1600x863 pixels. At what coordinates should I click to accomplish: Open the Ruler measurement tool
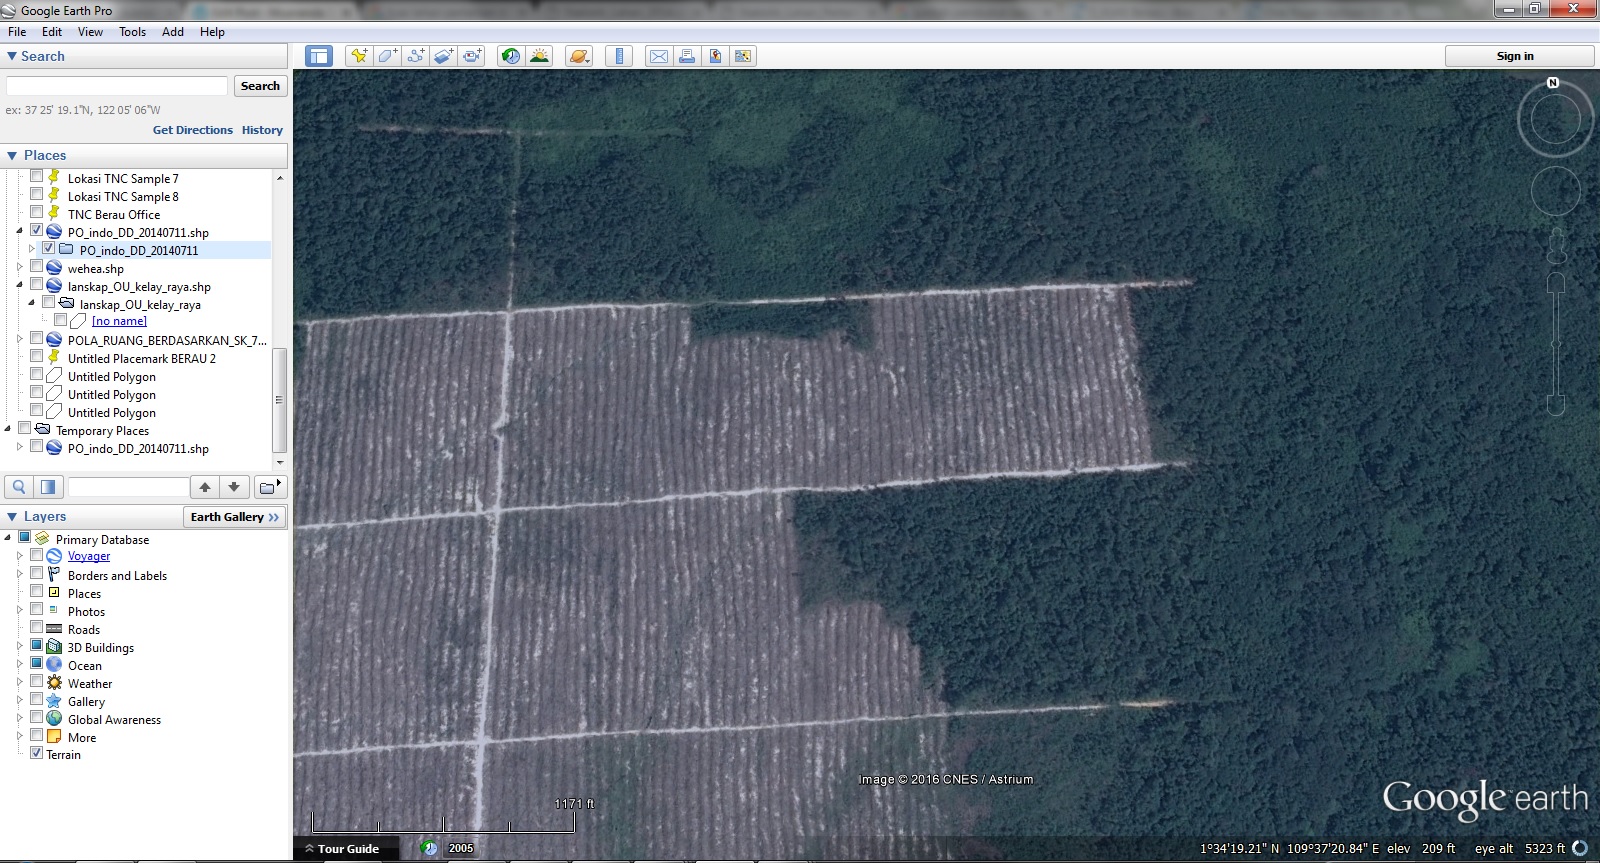619,56
